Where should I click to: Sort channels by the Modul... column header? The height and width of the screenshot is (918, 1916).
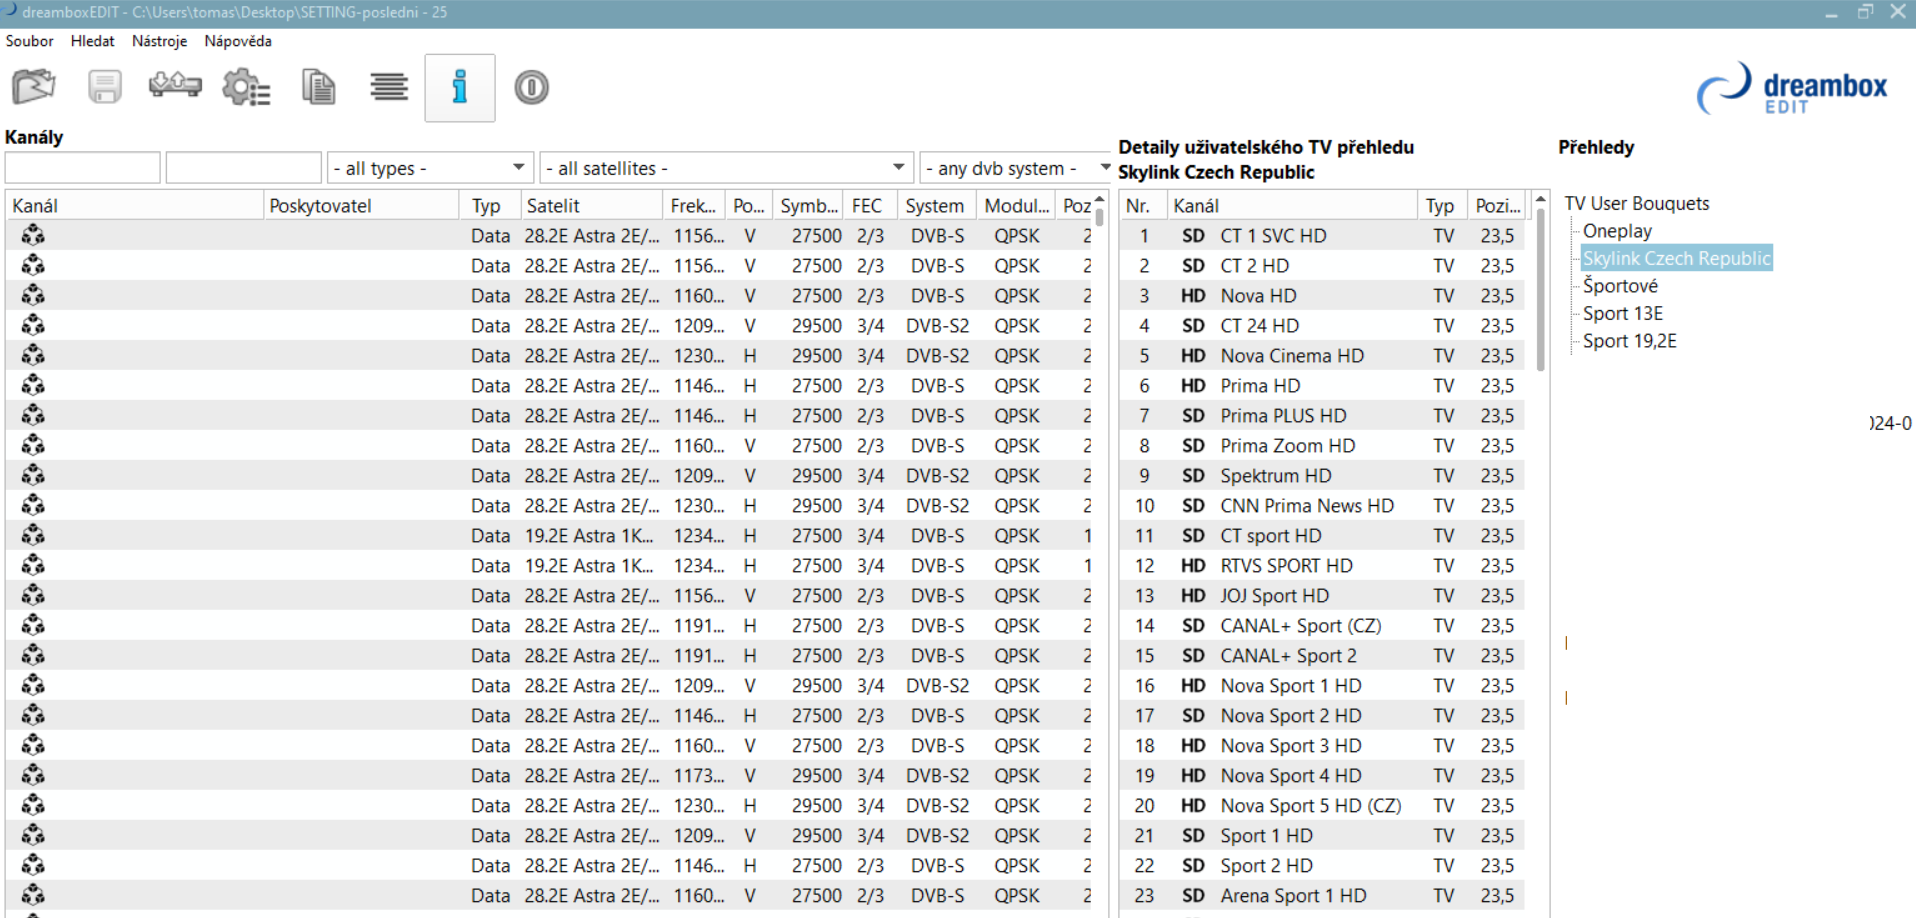pos(1017,205)
